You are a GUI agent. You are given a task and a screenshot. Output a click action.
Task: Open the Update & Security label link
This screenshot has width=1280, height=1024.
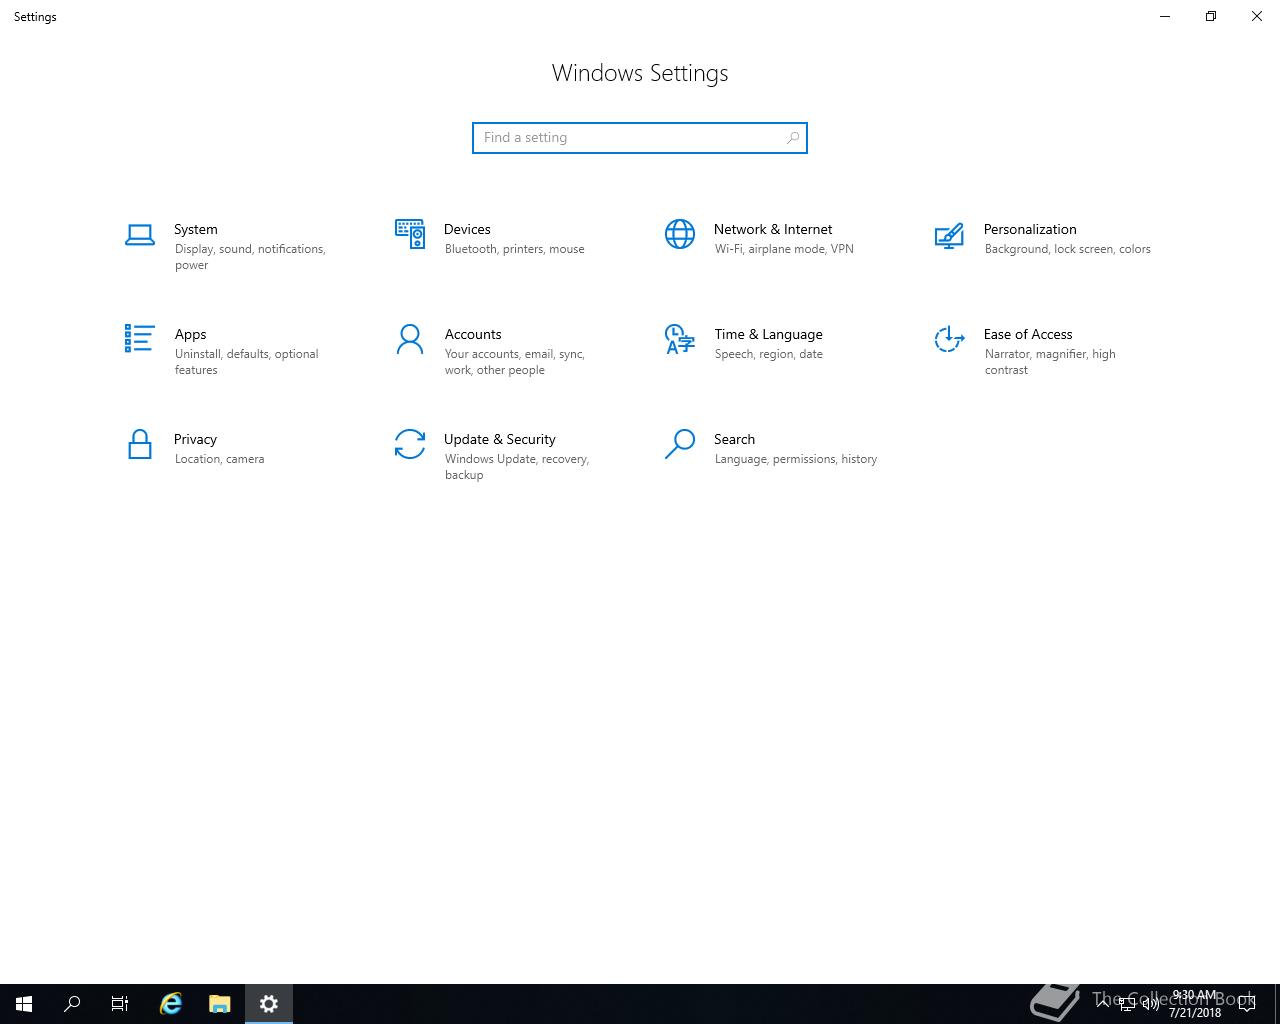click(499, 439)
